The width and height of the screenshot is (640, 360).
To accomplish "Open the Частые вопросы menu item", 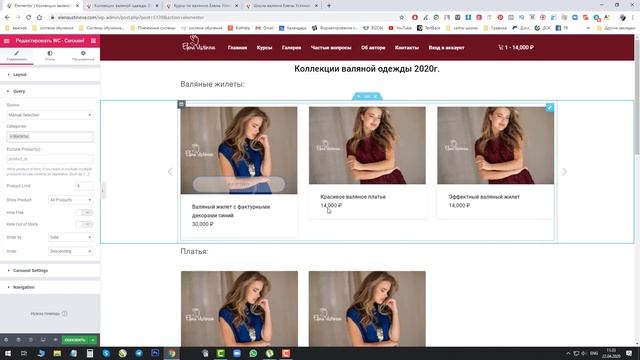I will pyautogui.click(x=331, y=48).
